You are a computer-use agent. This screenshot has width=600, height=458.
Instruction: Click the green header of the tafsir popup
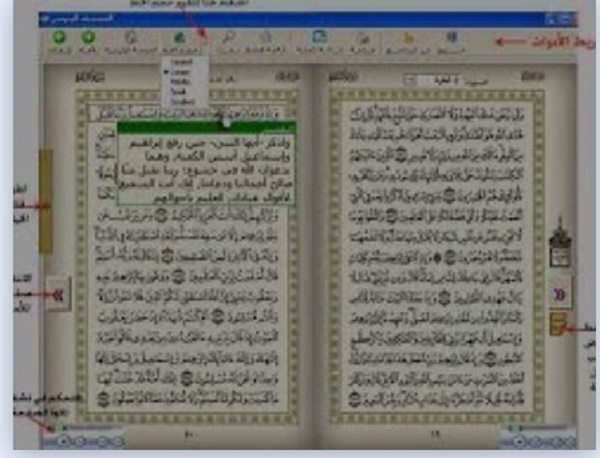click(198, 127)
